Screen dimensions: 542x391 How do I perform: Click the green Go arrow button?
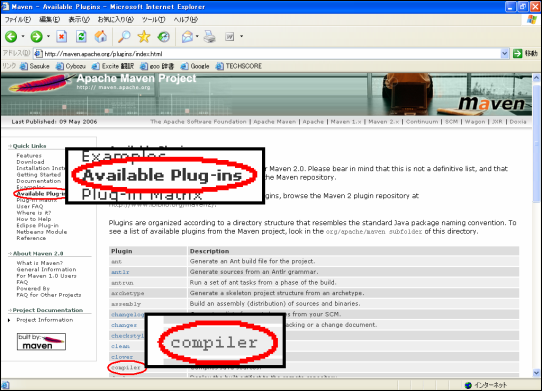pyautogui.click(x=517, y=54)
